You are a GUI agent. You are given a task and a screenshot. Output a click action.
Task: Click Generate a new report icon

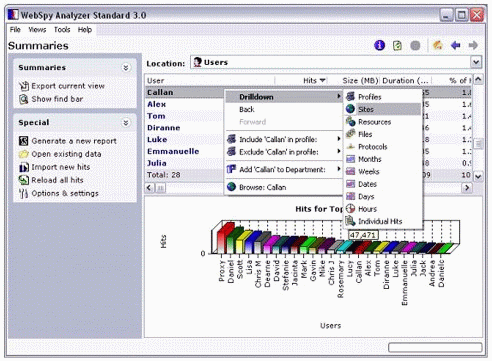click(23, 141)
